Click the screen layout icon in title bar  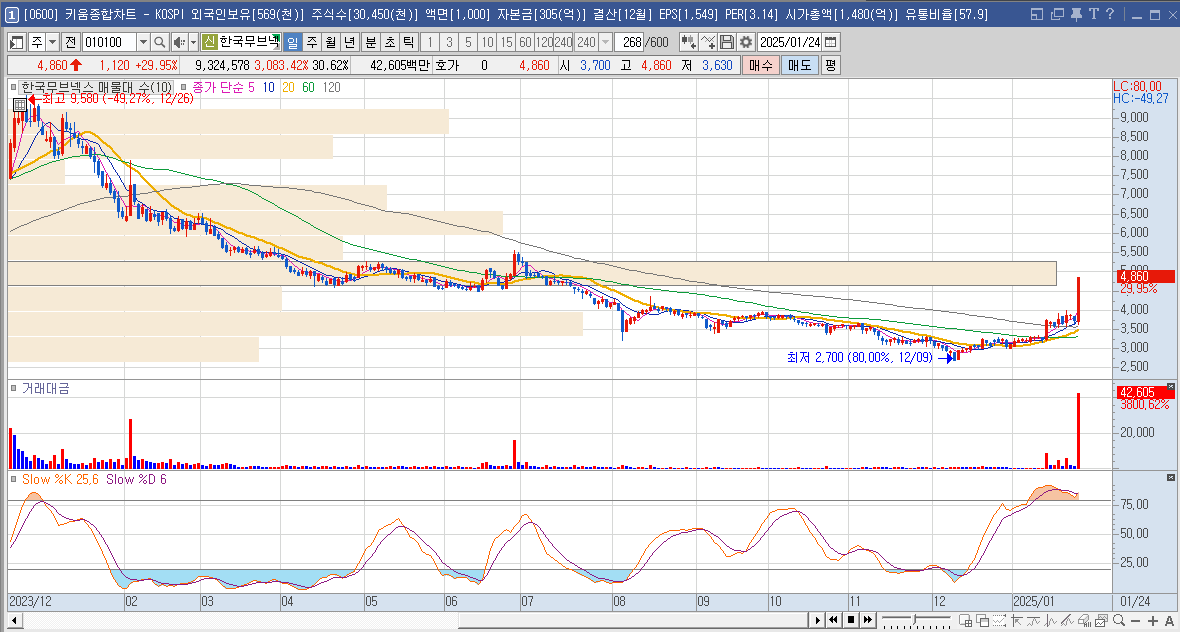pos(1036,14)
